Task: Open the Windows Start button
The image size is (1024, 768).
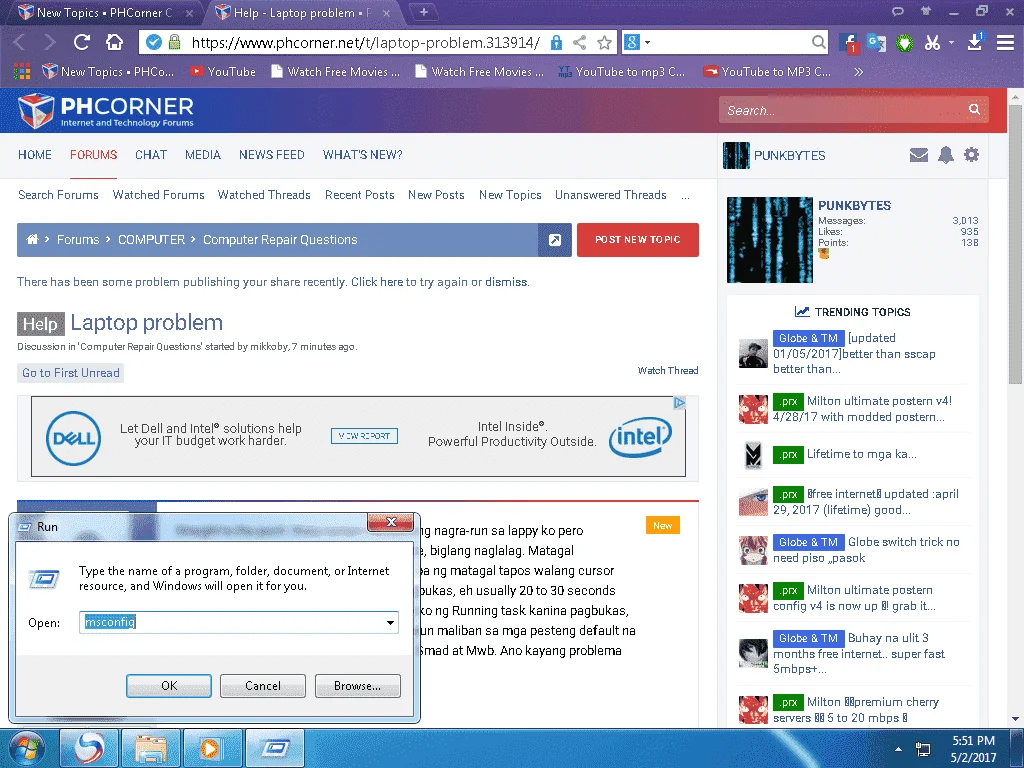Action: (27, 748)
